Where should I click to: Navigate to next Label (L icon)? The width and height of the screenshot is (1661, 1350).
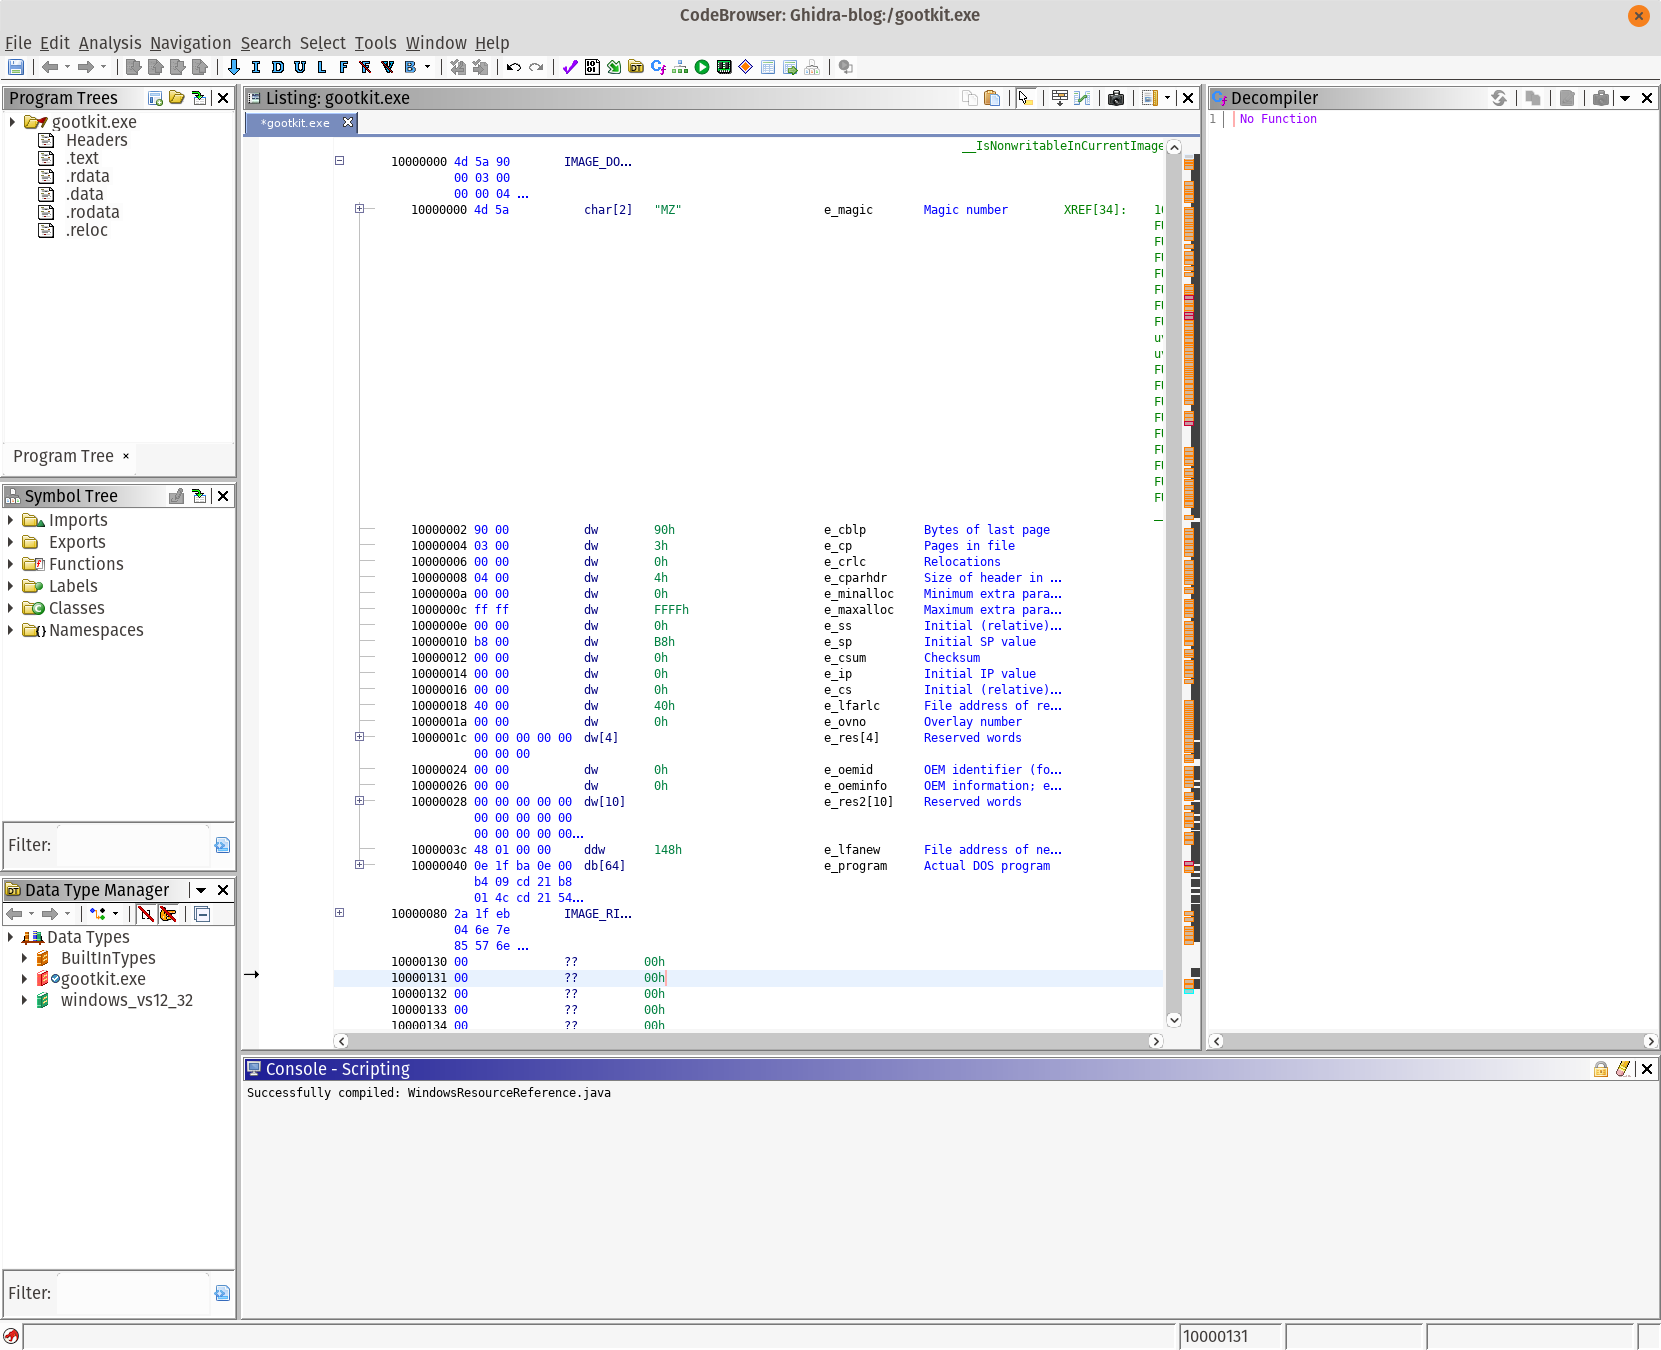(x=322, y=67)
